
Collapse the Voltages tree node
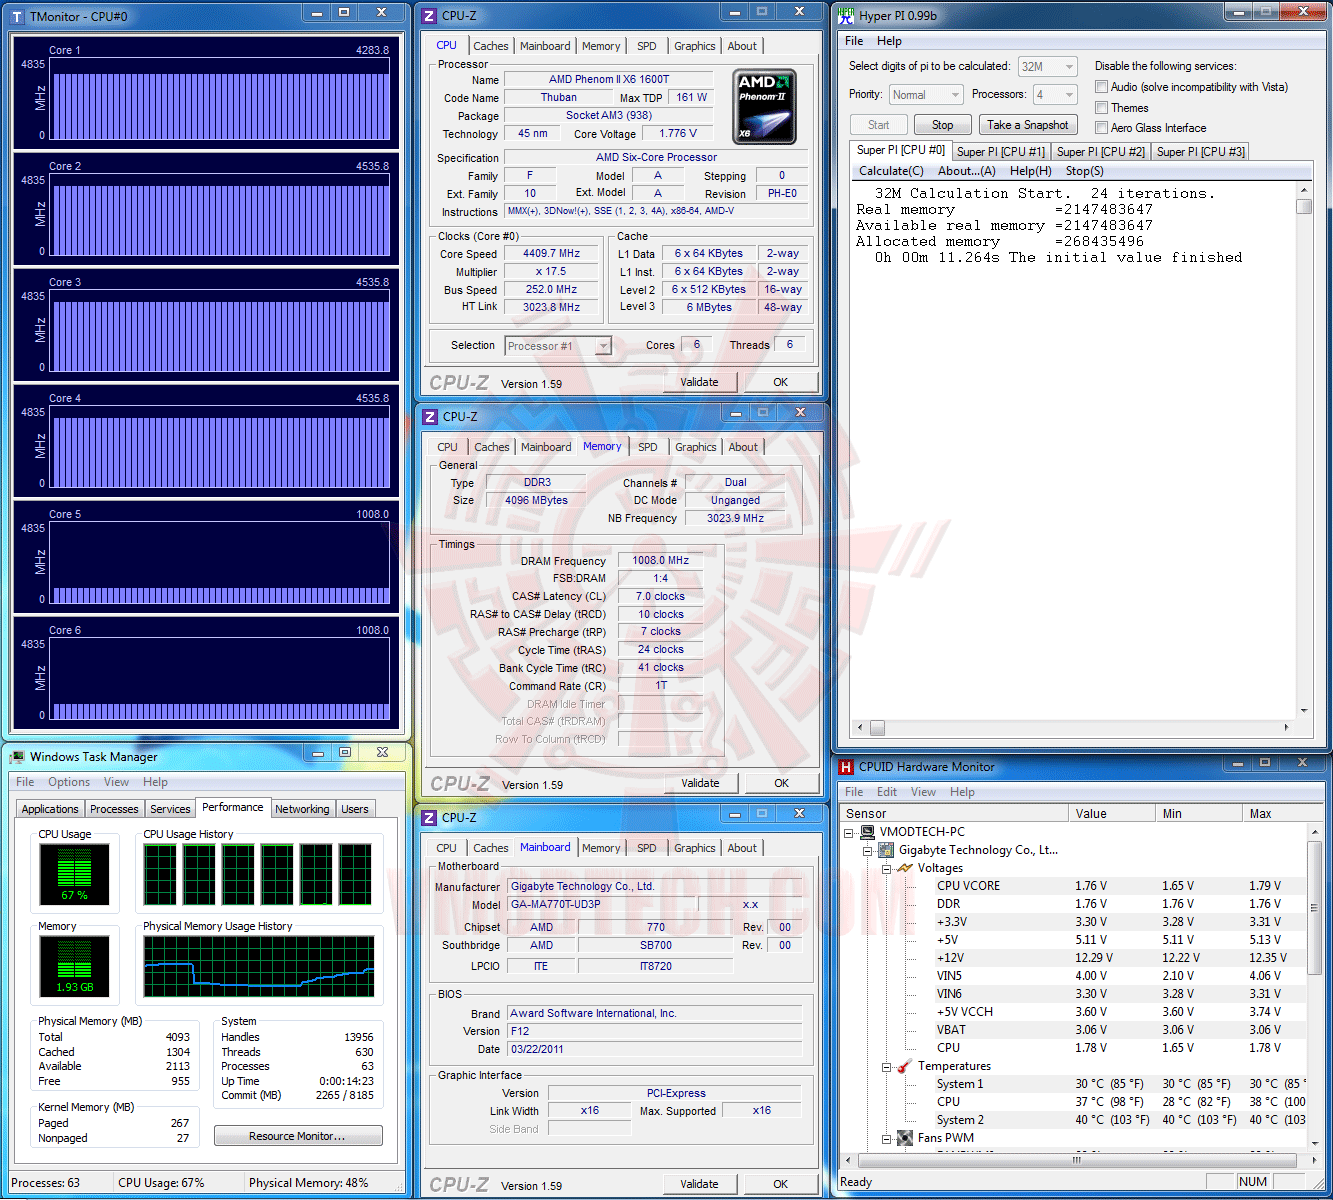(886, 868)
